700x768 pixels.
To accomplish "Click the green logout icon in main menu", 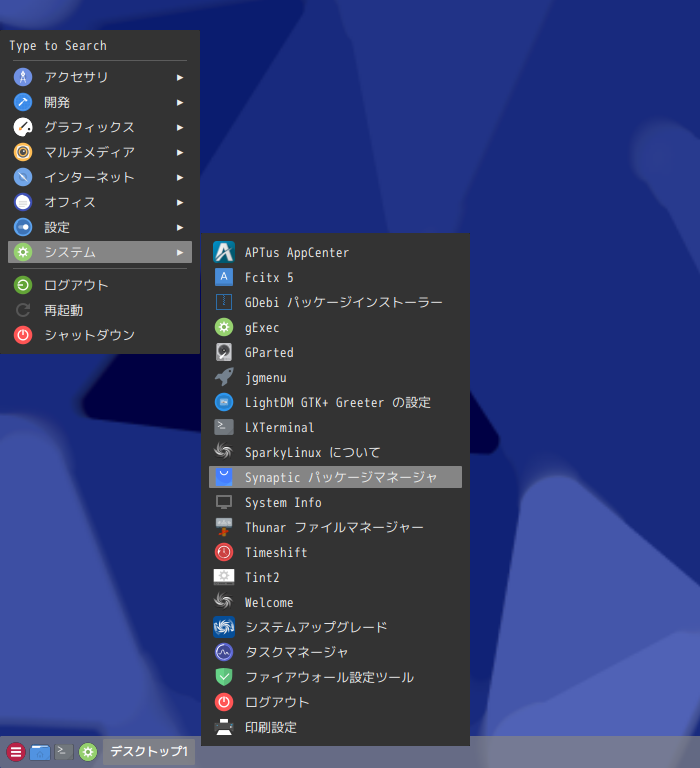I will pos(23,285).
